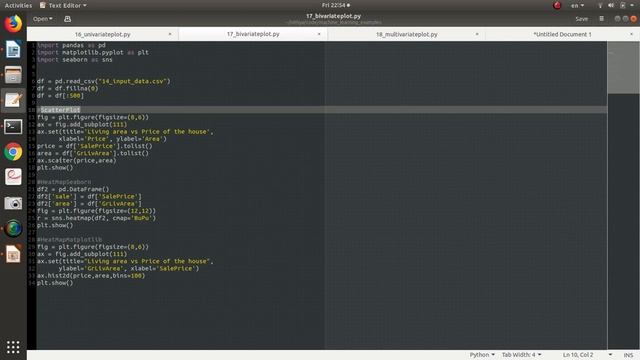Switch to the 18_multivariateplot.py tab
Screen dimensions: 640x360
tap(407, 34)
